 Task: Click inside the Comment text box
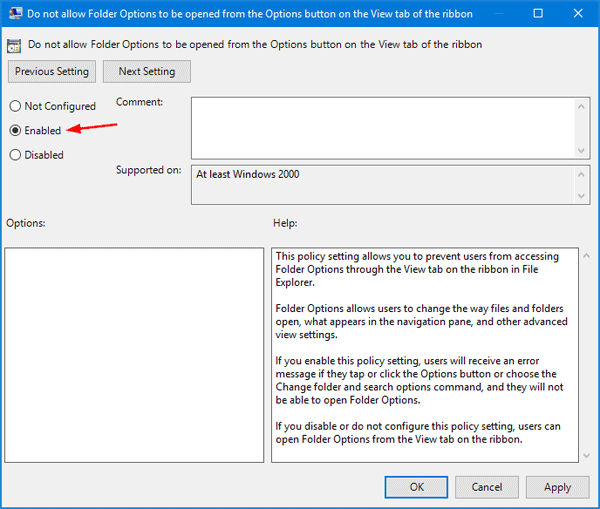click(382, 125)
